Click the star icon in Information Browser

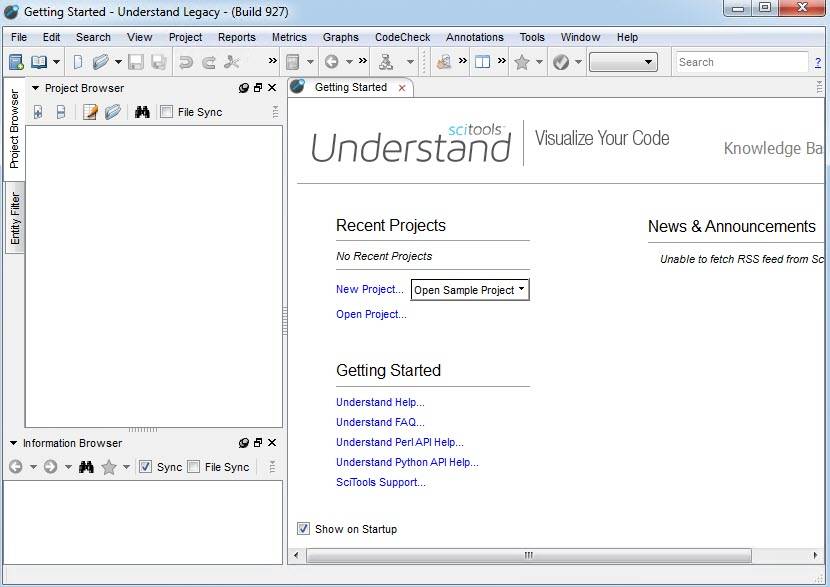tap(109, 466)
